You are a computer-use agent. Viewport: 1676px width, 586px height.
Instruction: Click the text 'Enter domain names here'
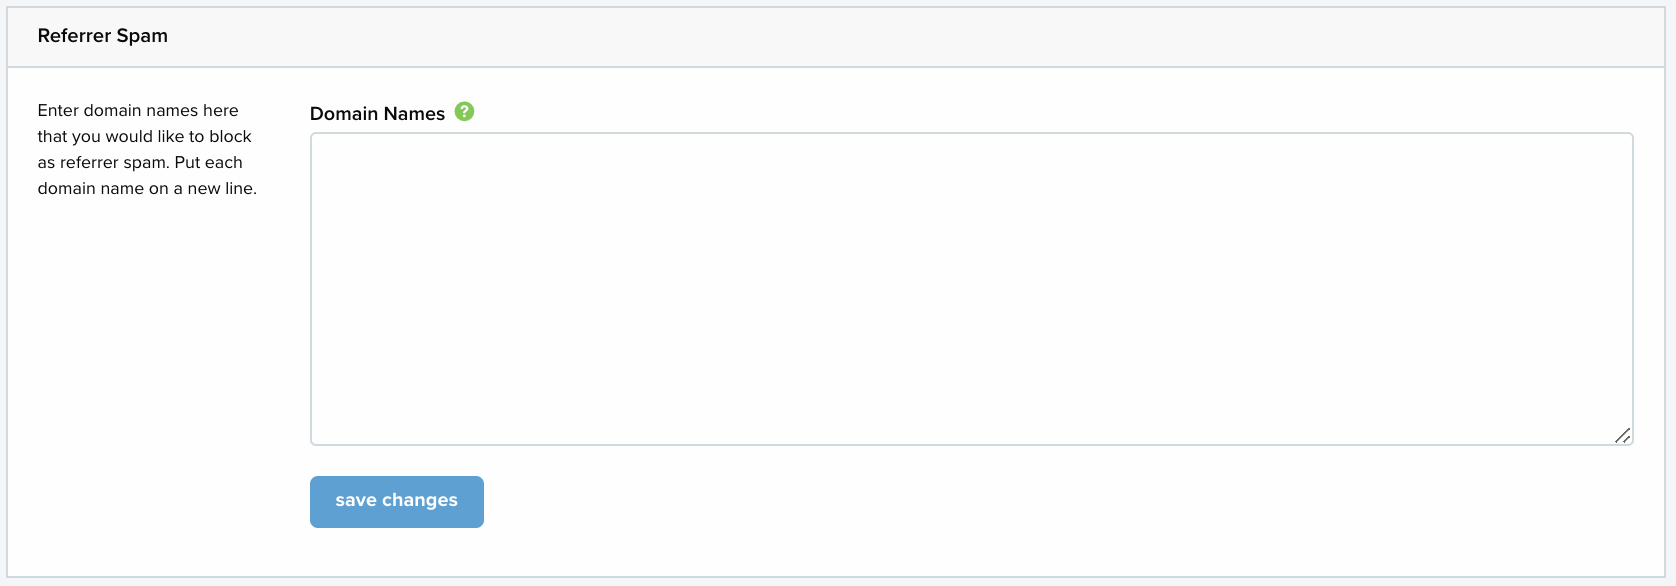tap(138, 111)
